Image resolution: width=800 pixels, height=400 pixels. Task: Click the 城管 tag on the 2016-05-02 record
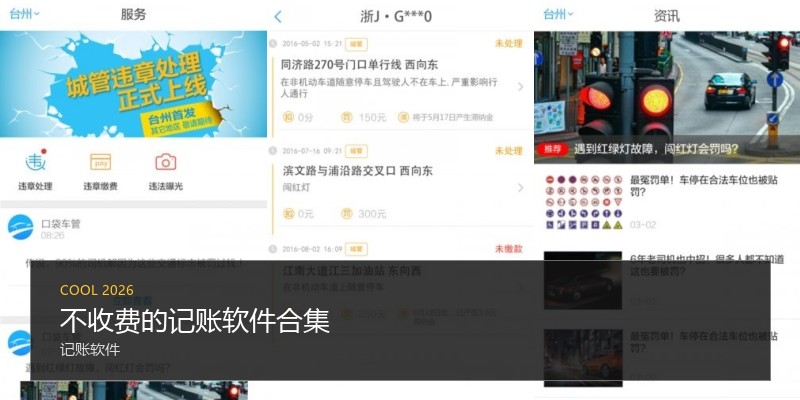pos(356,44)
